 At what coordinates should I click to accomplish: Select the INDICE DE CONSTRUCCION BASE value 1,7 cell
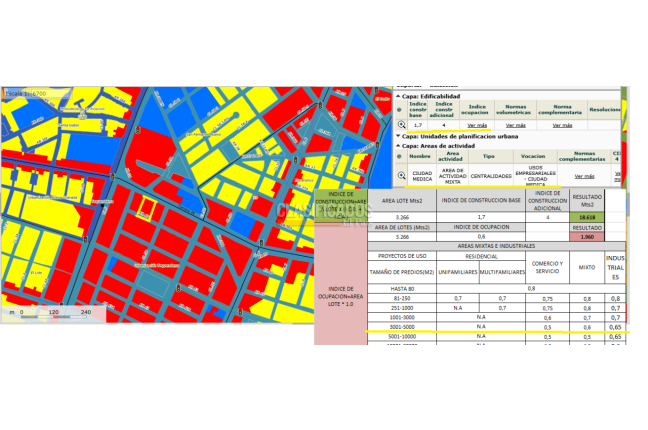(x=481, y=216)
